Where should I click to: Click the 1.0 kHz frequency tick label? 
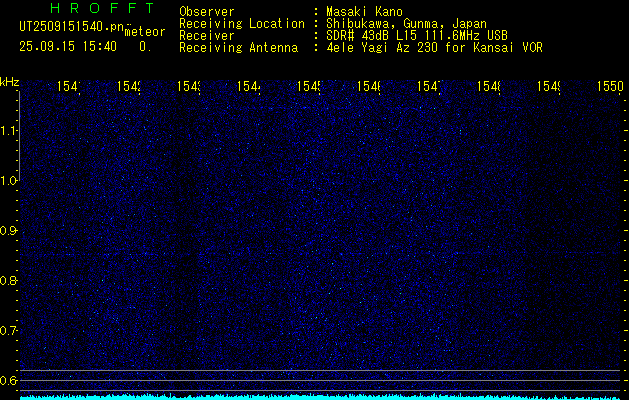[8, 181]
